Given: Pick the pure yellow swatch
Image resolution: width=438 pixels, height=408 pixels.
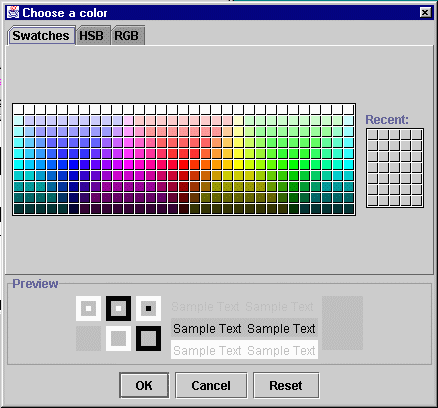Looking at the screenshot, I should (239, 165).
